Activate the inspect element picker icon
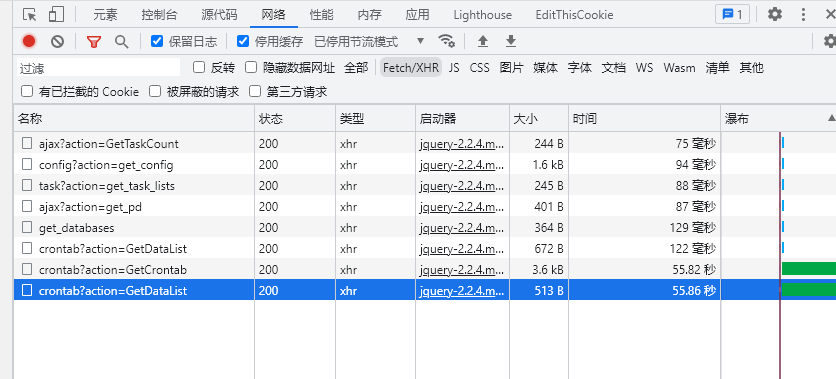The image size is (836, 379). pyautogui.click(x=30, y=14)
